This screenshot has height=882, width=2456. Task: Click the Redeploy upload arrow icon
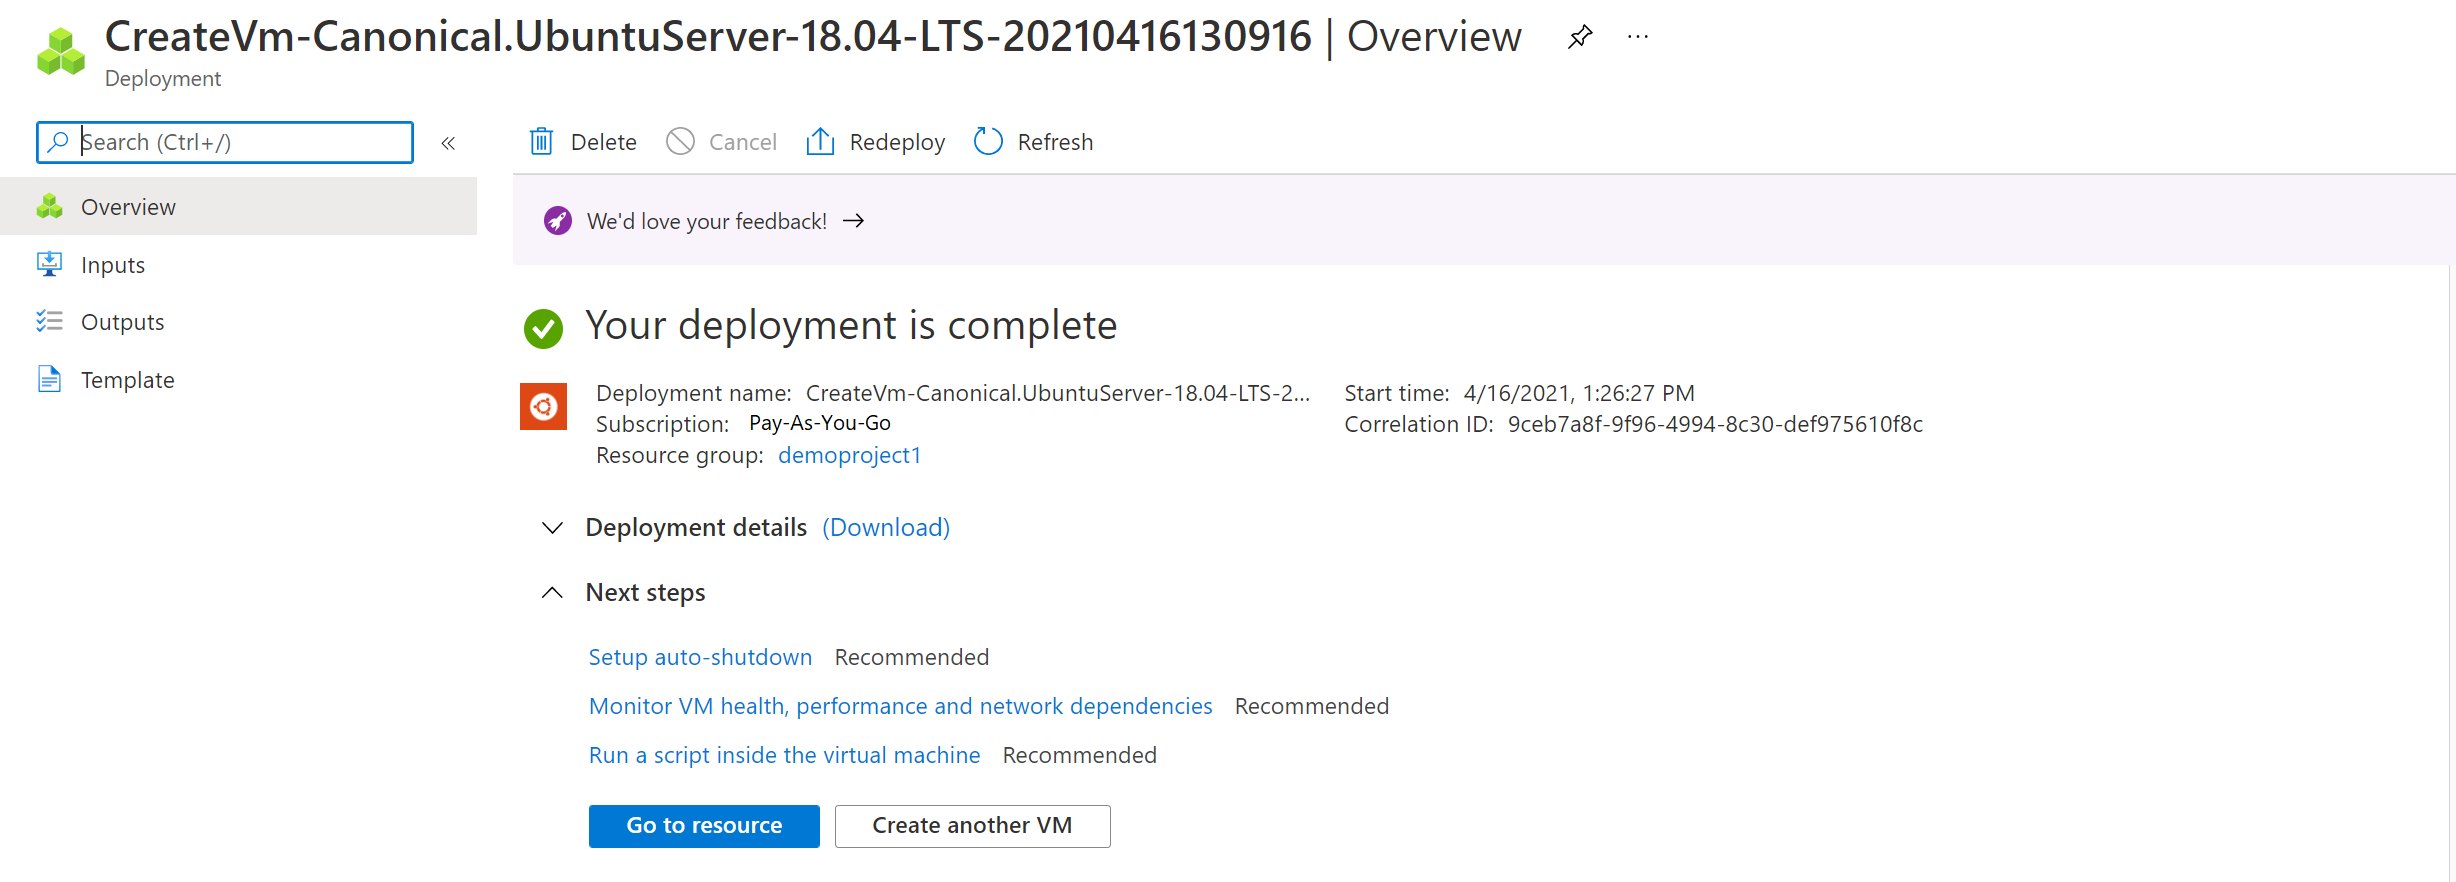click(x=820, y=141)
